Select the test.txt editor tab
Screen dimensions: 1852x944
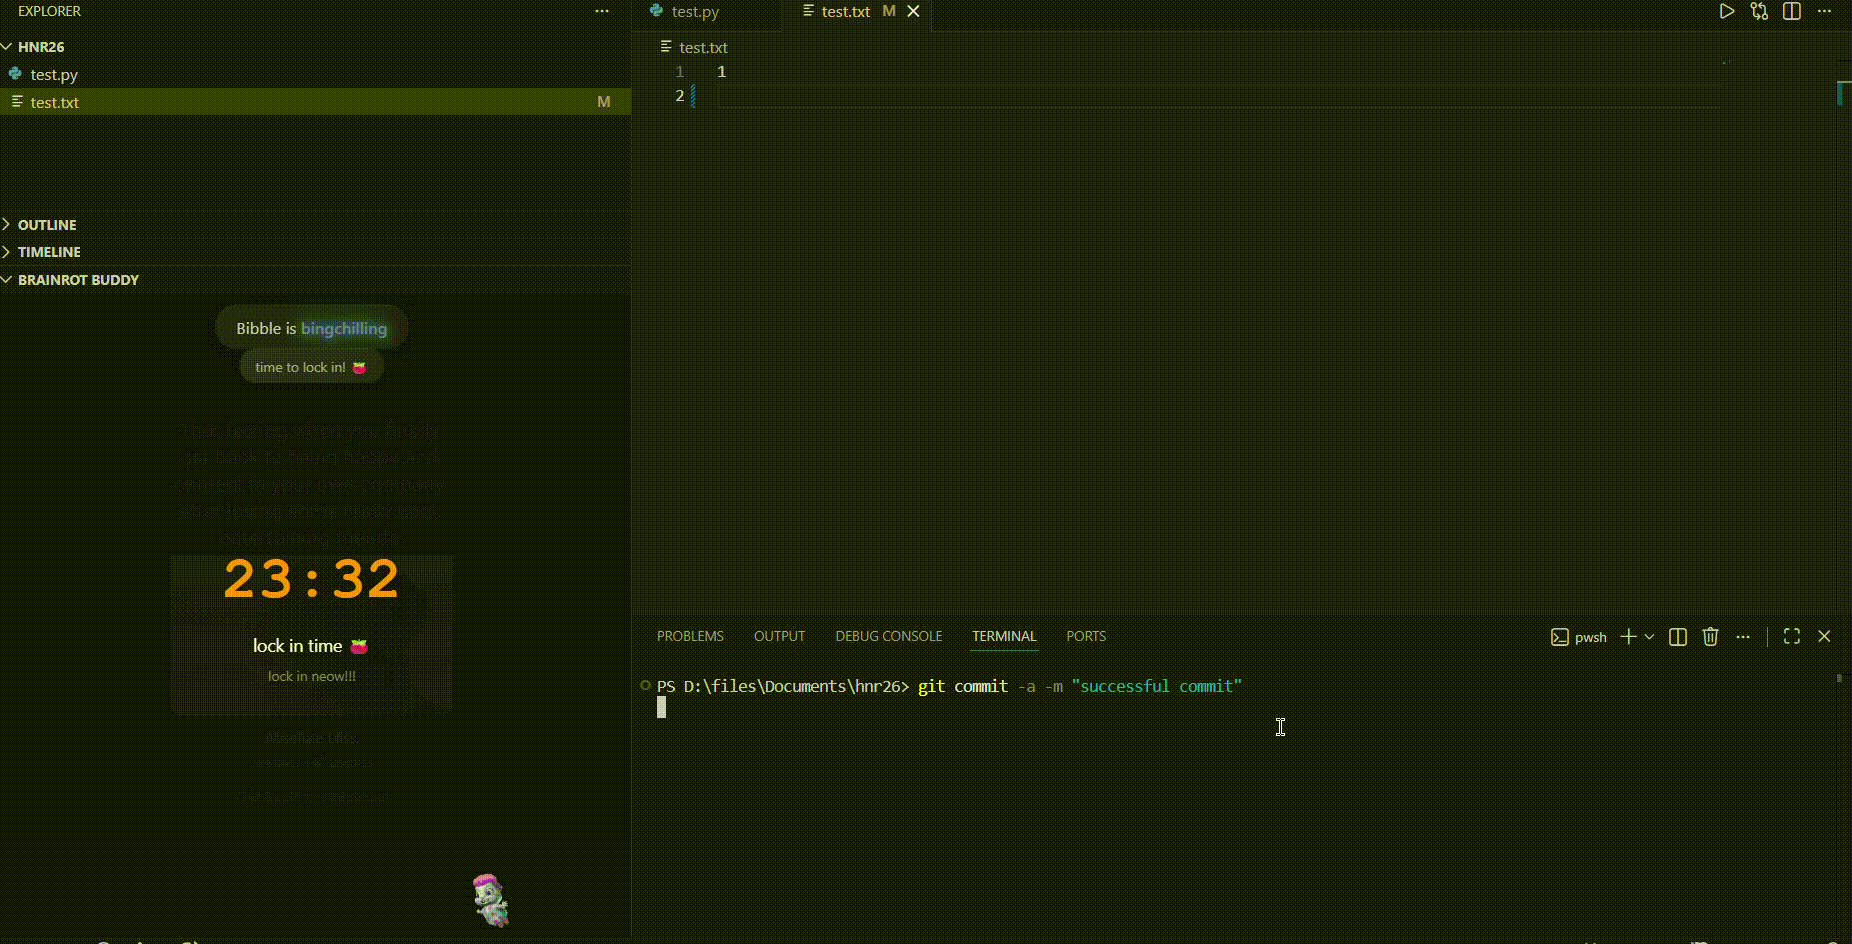[x=845, y=12]
